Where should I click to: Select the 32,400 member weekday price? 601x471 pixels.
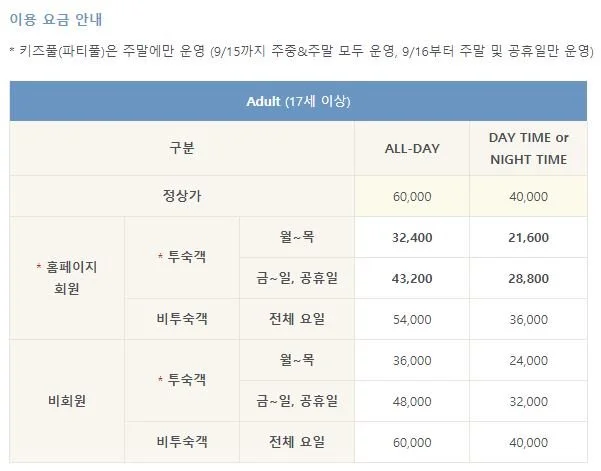(412, 237)
